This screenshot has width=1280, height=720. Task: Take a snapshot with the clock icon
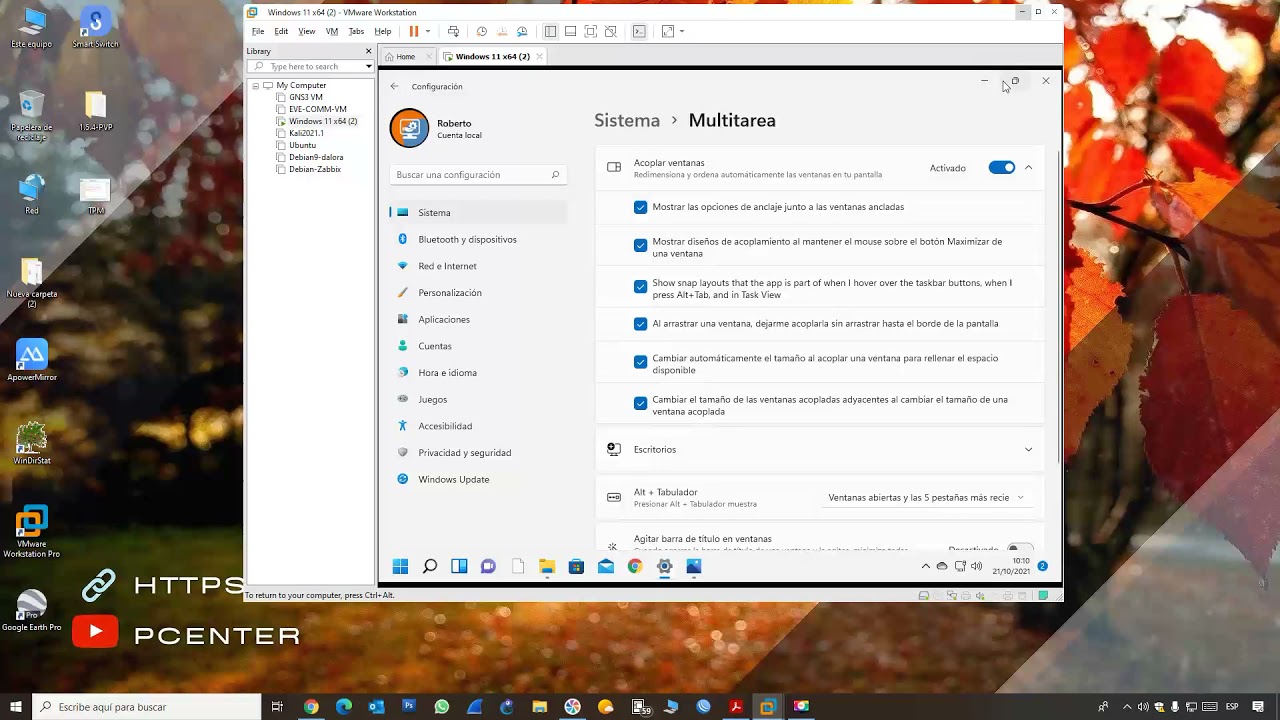tap(482, 31)
